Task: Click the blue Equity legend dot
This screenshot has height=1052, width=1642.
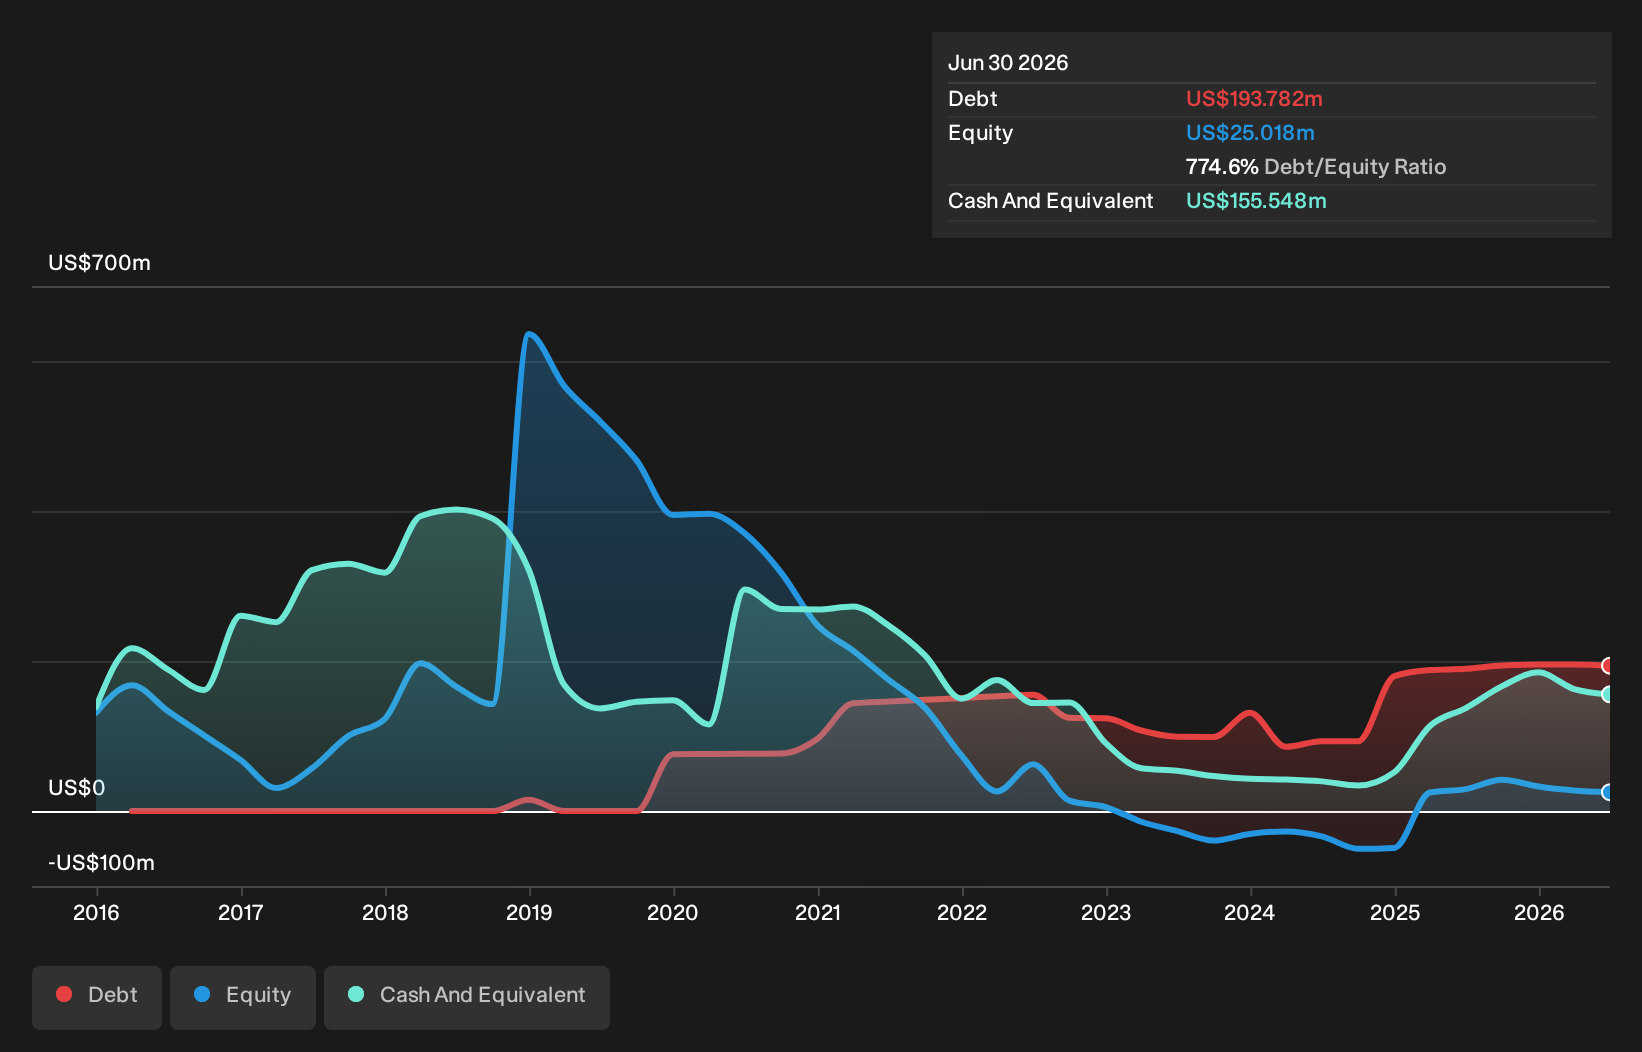Action: 202,994
